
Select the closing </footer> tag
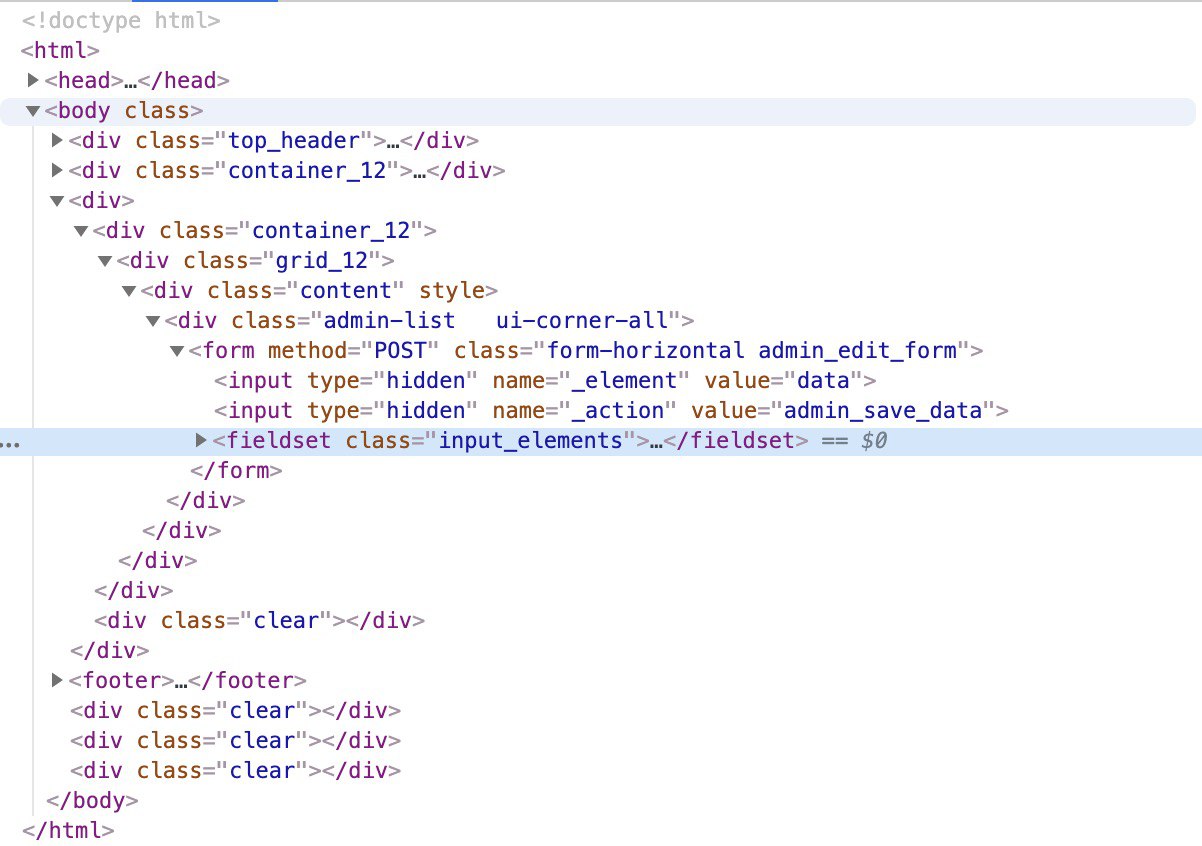(247, 680)
